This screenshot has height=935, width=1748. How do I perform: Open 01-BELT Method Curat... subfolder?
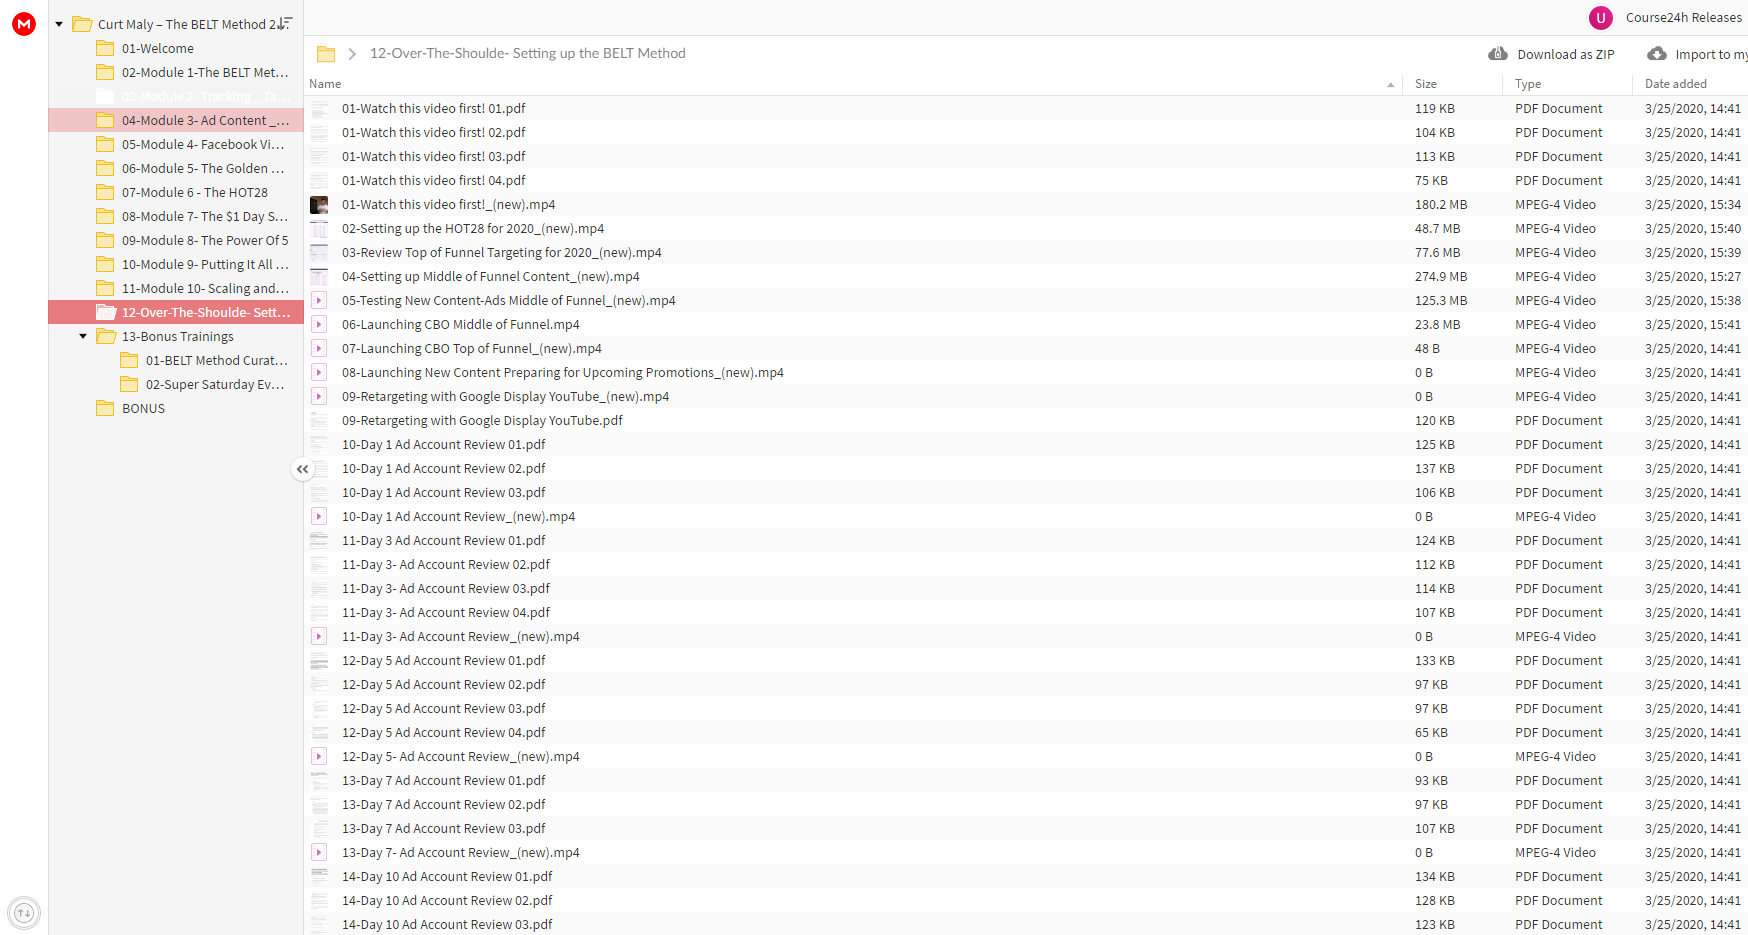point(217,360)
